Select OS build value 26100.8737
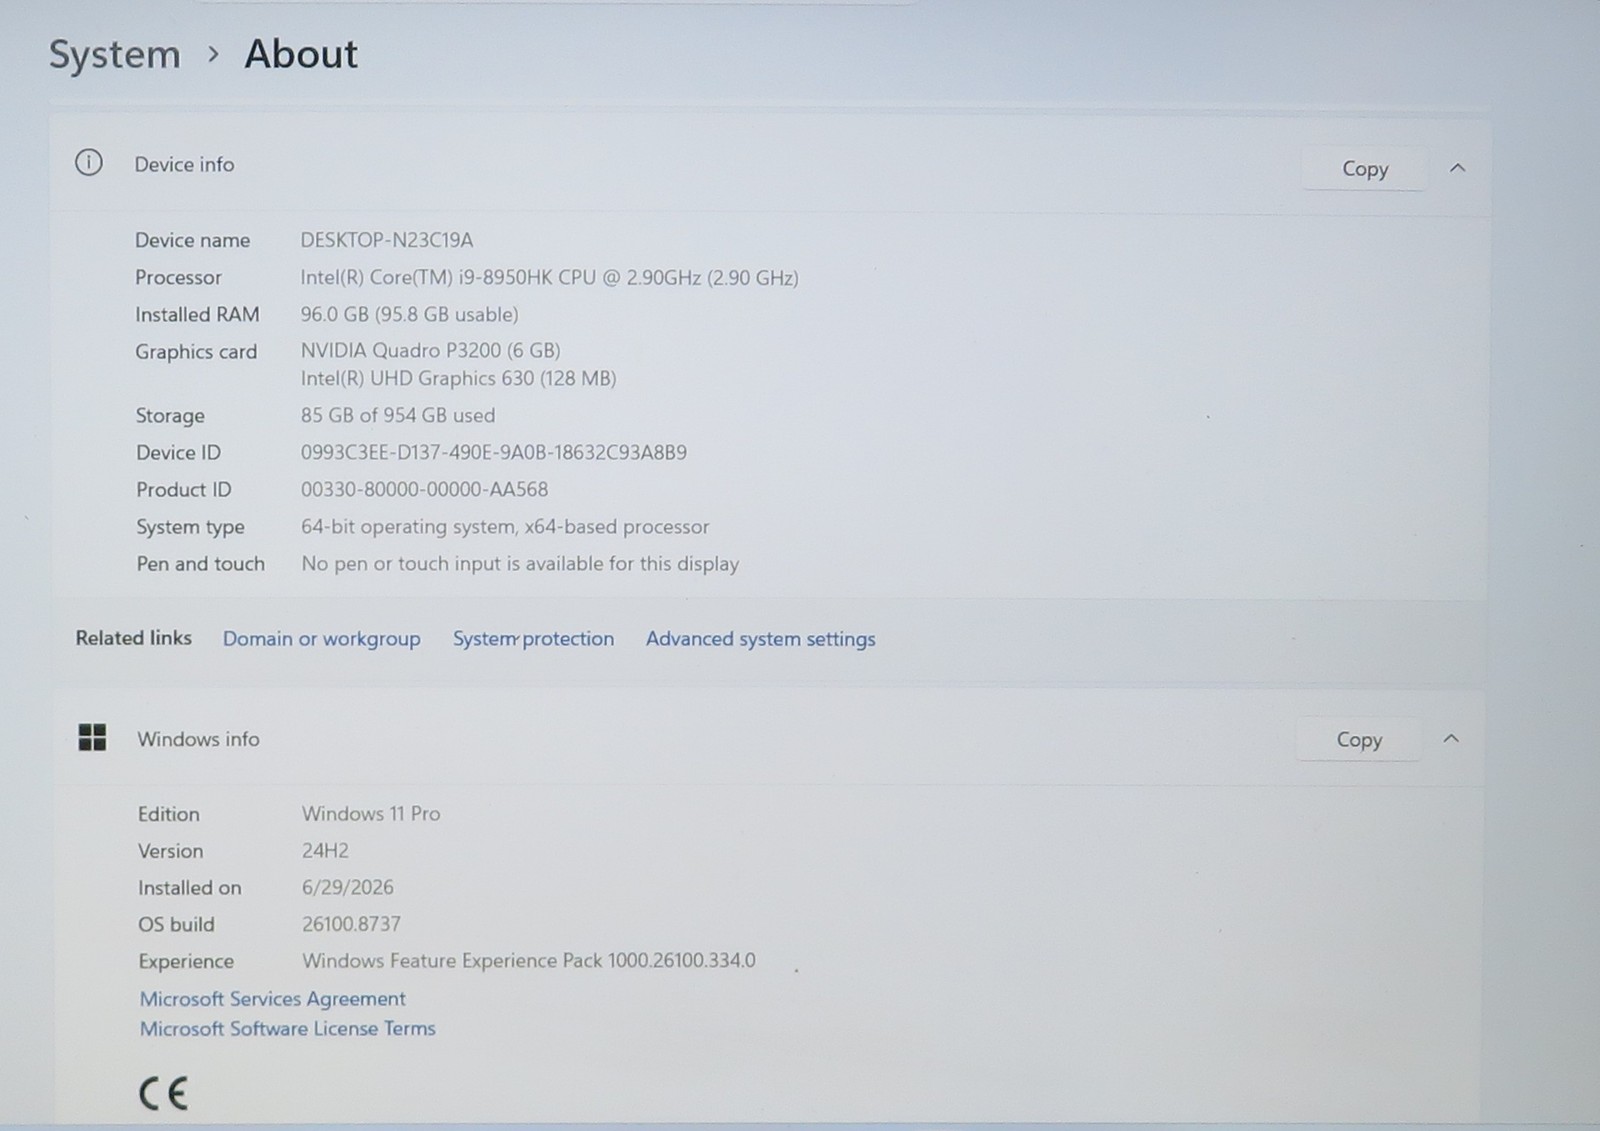 point(351,924)
